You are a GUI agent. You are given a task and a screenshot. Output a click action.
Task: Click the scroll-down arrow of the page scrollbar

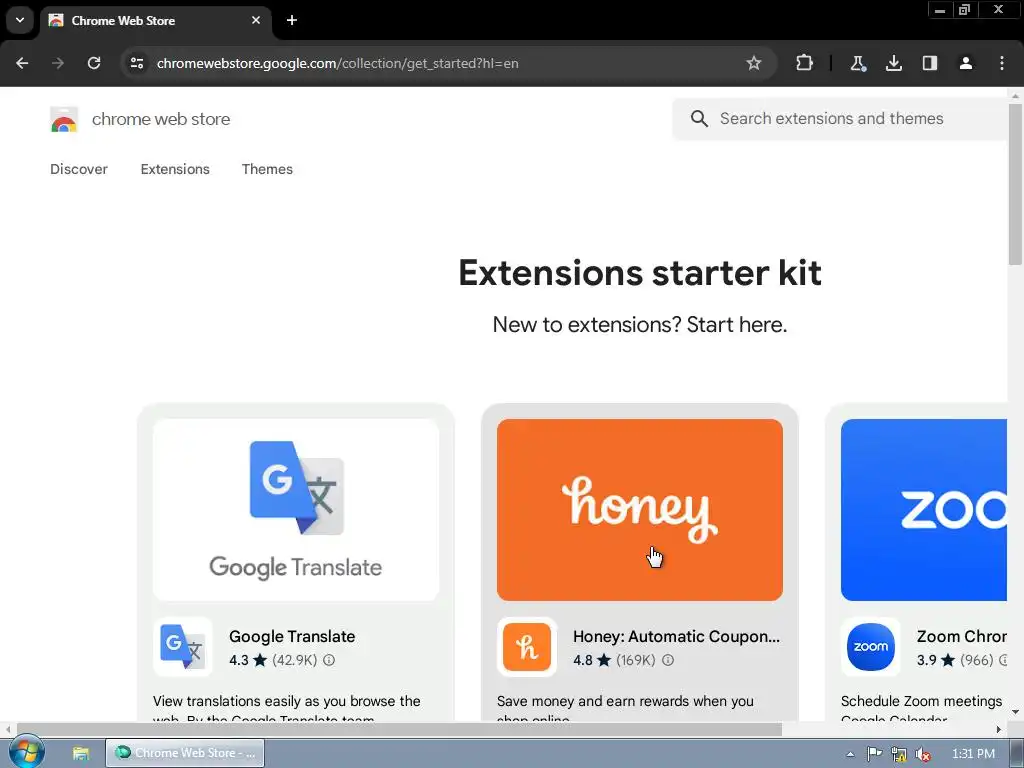point(1015,712)
